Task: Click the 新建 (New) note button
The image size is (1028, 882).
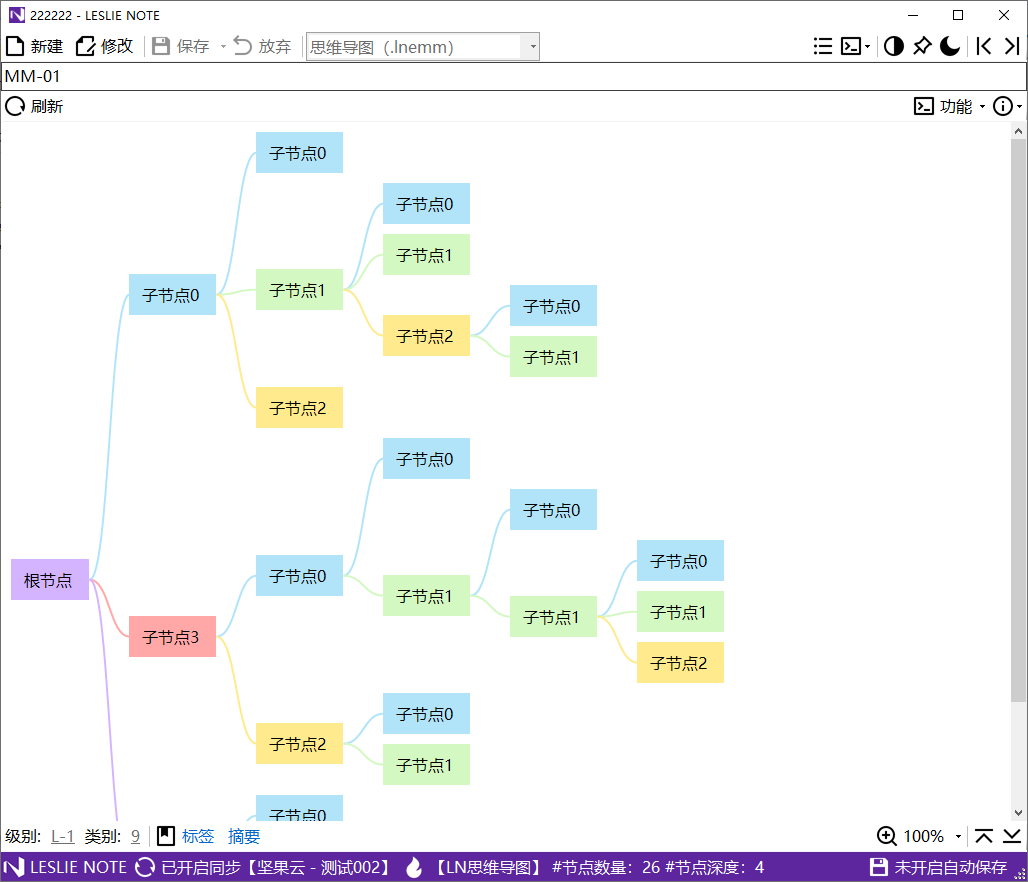Action: (x=35, y=46)
